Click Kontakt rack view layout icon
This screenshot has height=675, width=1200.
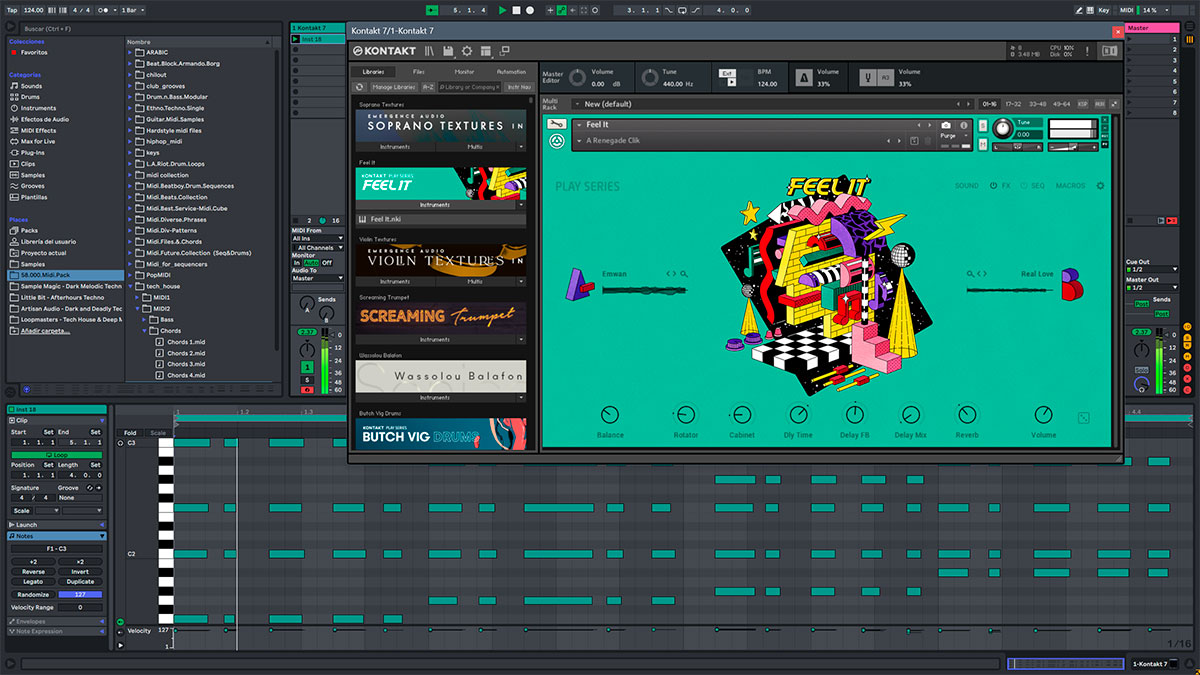point(485,51)
